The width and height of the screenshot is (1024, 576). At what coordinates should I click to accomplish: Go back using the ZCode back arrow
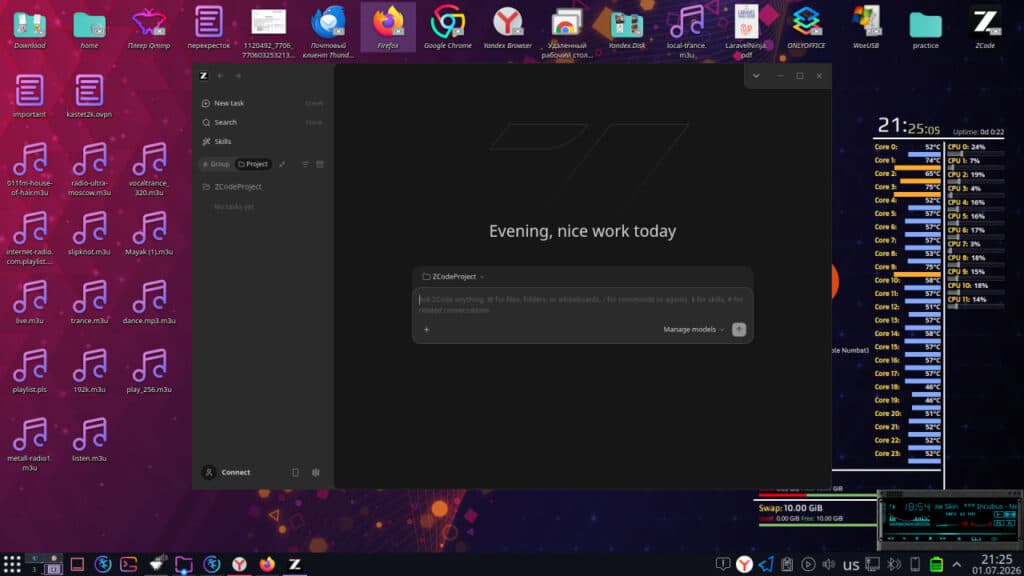(220, 76)
